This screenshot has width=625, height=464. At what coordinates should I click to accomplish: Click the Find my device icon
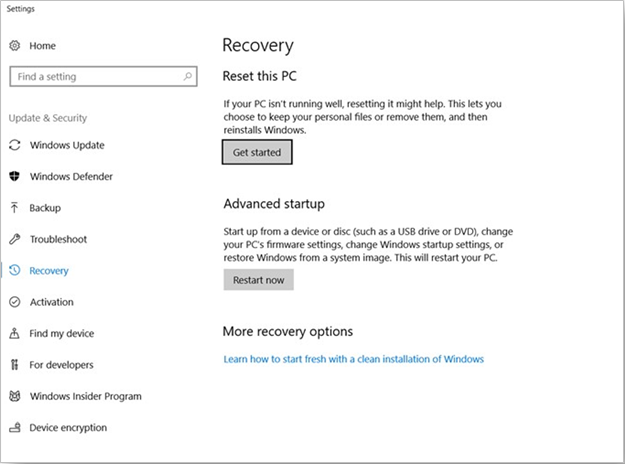[14, 333]
